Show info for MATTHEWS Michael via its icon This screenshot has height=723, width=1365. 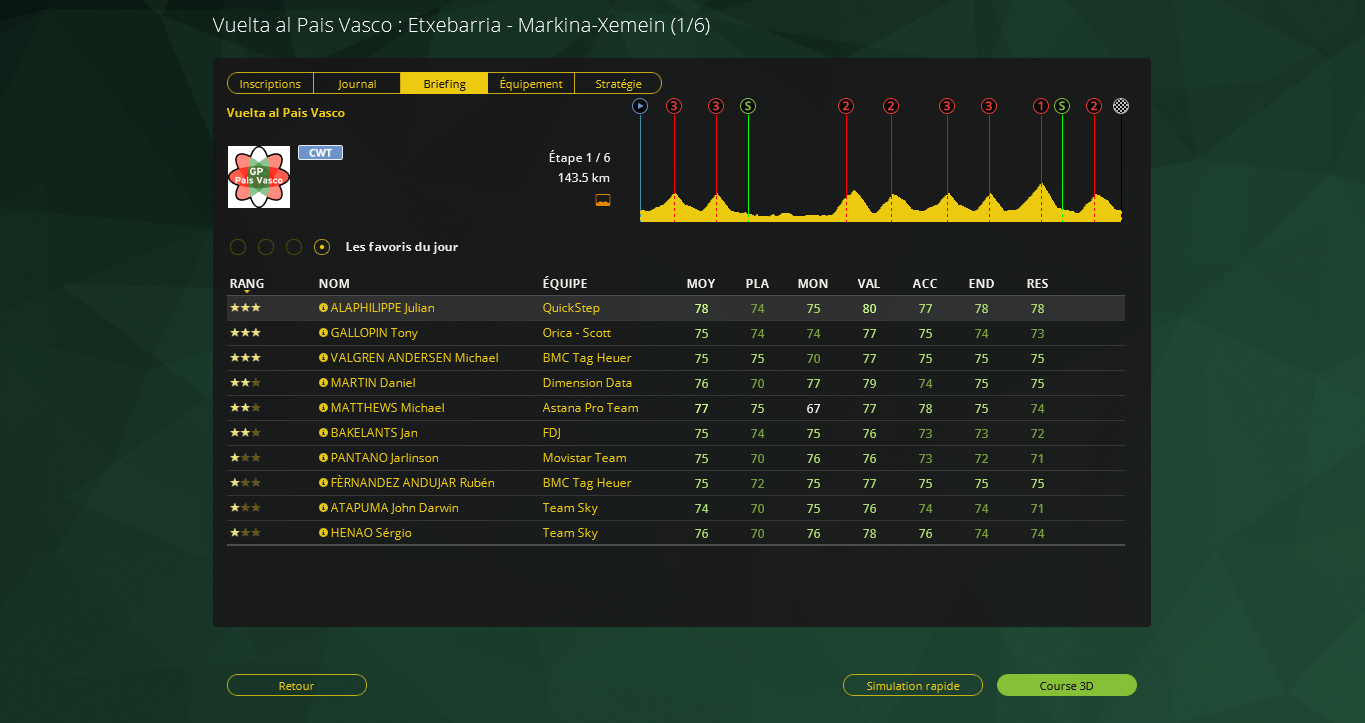pyautogui.click(x=323, y=408)
